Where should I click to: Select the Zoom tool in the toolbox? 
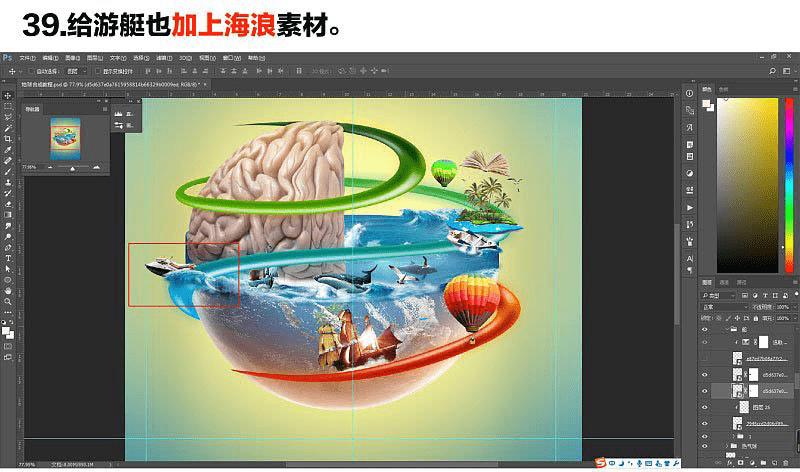tap(8, 302)
